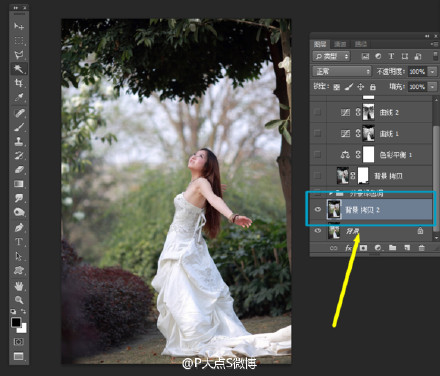The width and height of the screenshot is (440, 376).
Task: Select the Hand tool
Action: [x=19, y=285]
